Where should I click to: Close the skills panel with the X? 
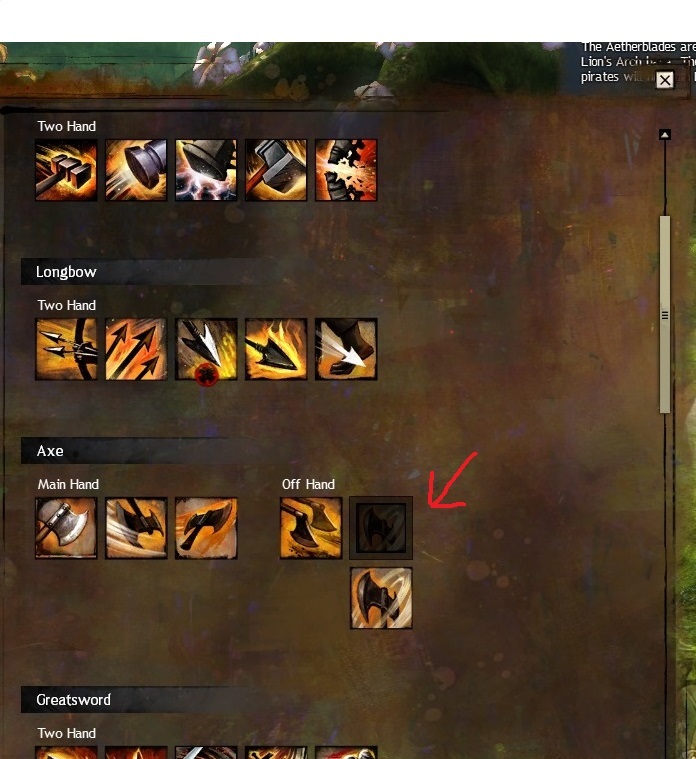[665, 80]
